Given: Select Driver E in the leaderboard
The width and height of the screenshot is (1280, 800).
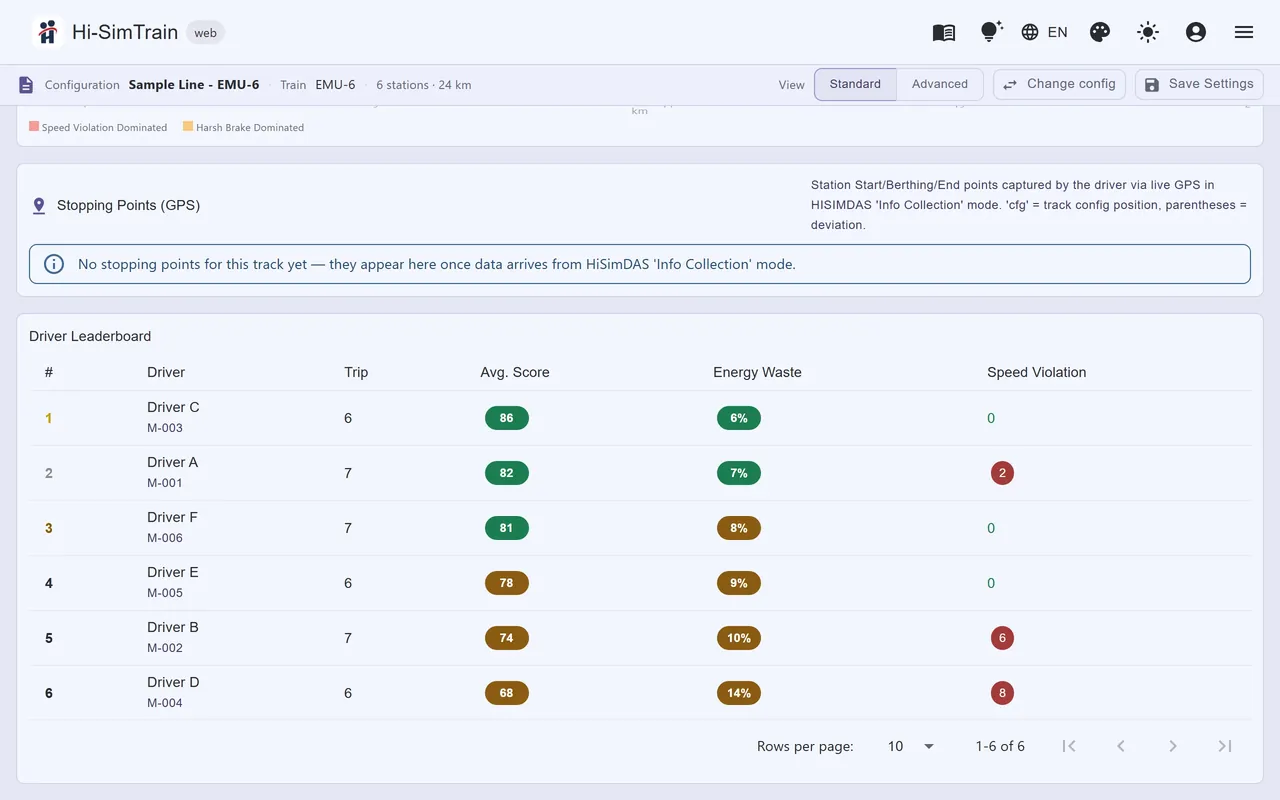Looking at the screenshot, I should 172,572.
